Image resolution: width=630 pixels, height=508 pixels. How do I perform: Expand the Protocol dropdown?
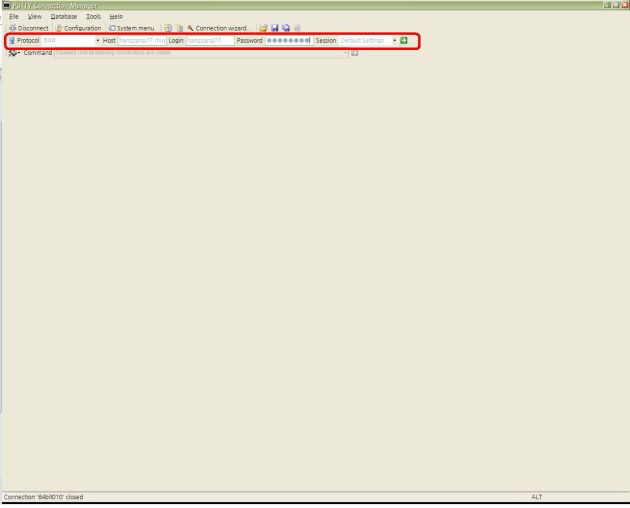pyautogui.click(x=97, y=40)
